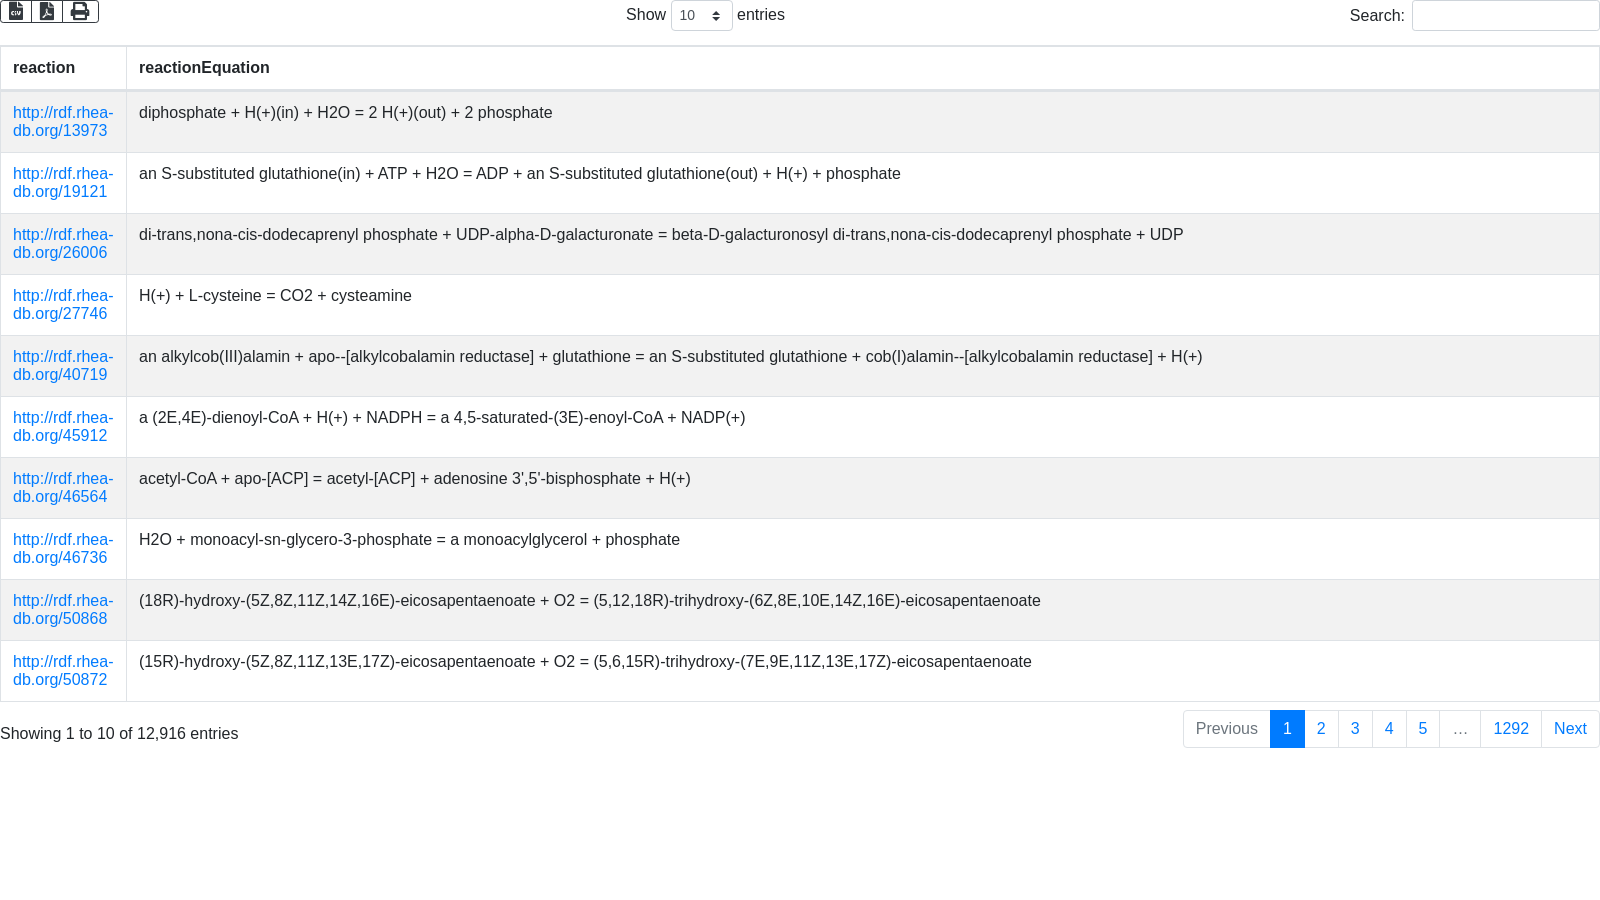Go to page 5 of results

click(x=1422, y=729)
